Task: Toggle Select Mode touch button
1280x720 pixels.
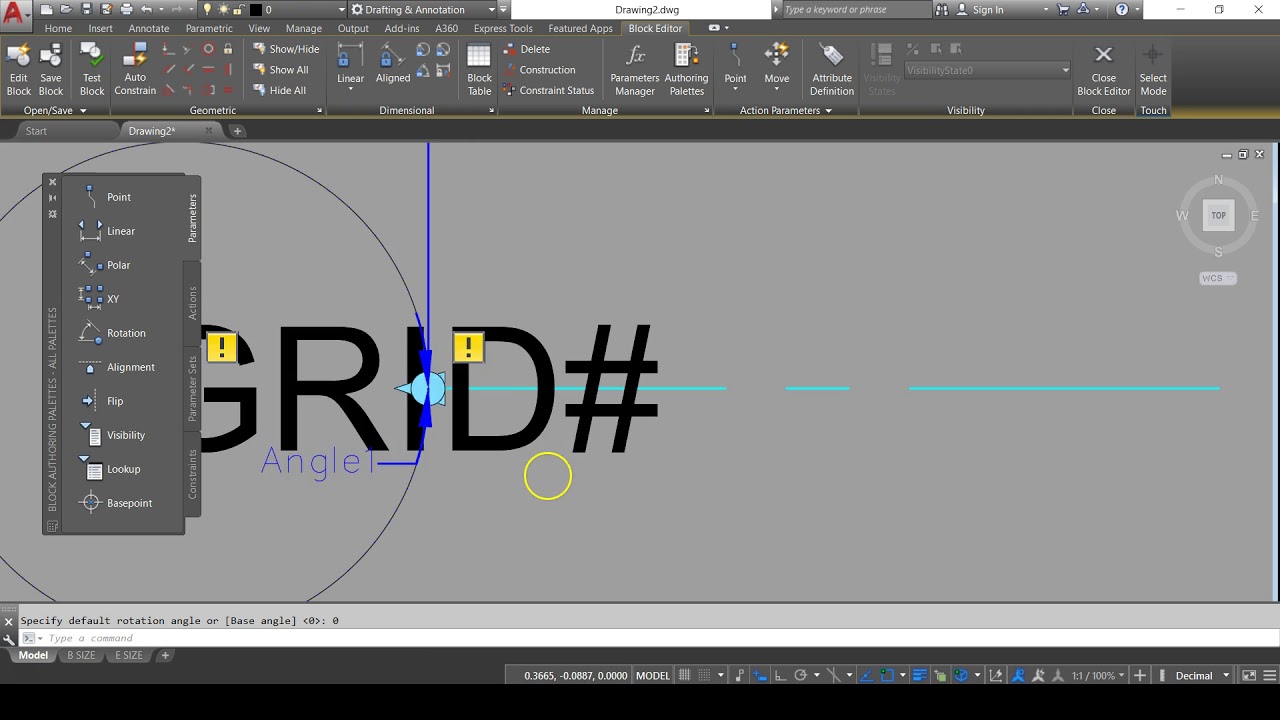Action: coord(1153,70)
